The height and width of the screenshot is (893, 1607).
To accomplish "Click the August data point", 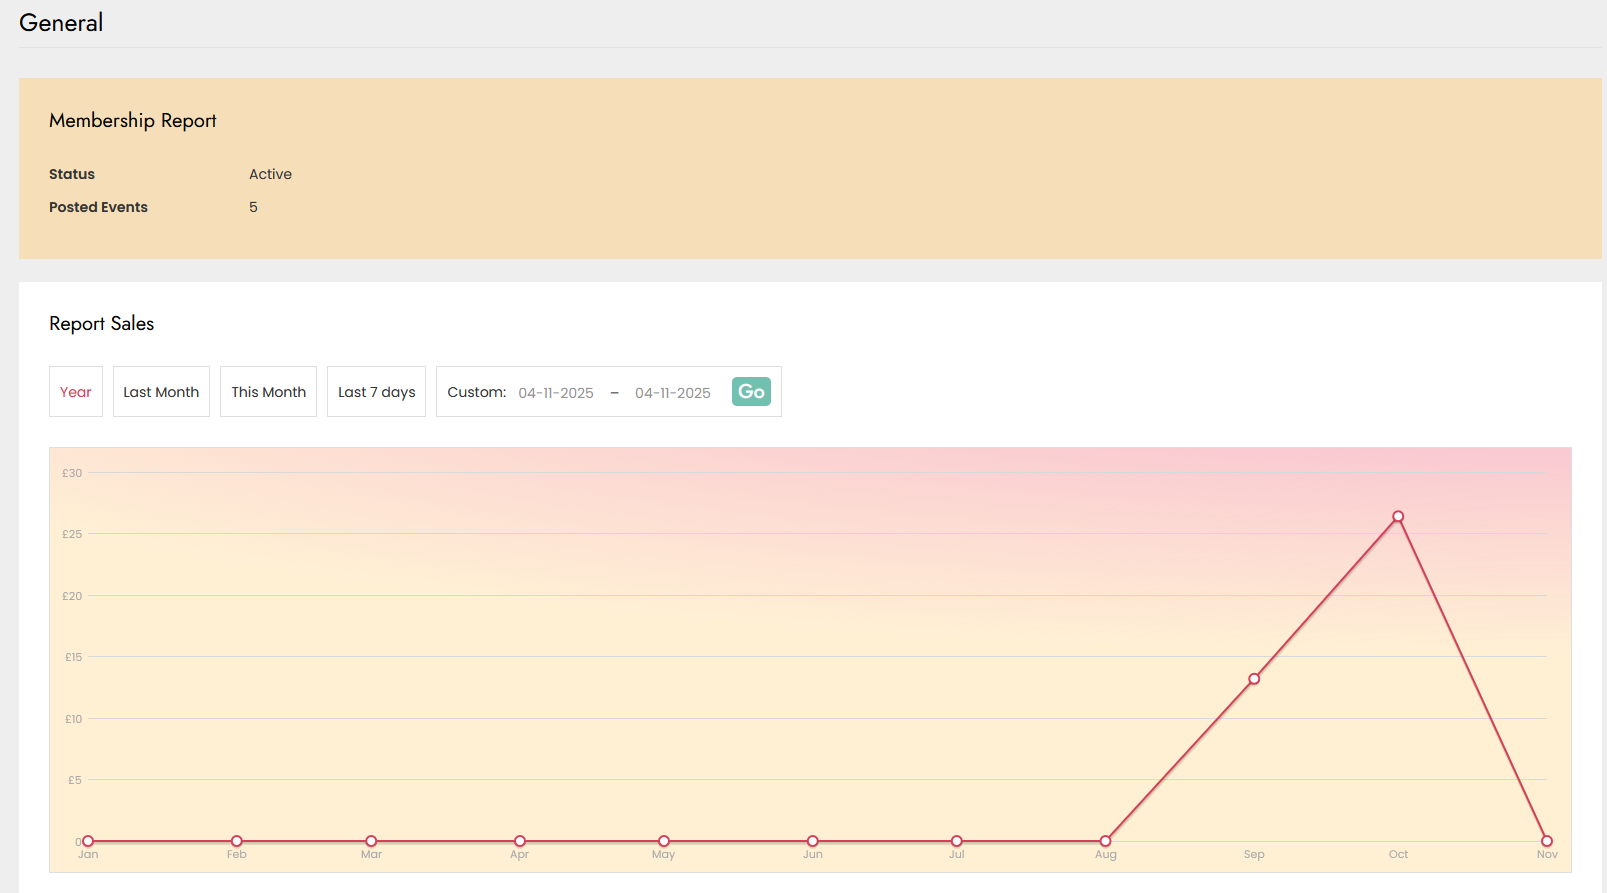I will (x=1105, y=841).
